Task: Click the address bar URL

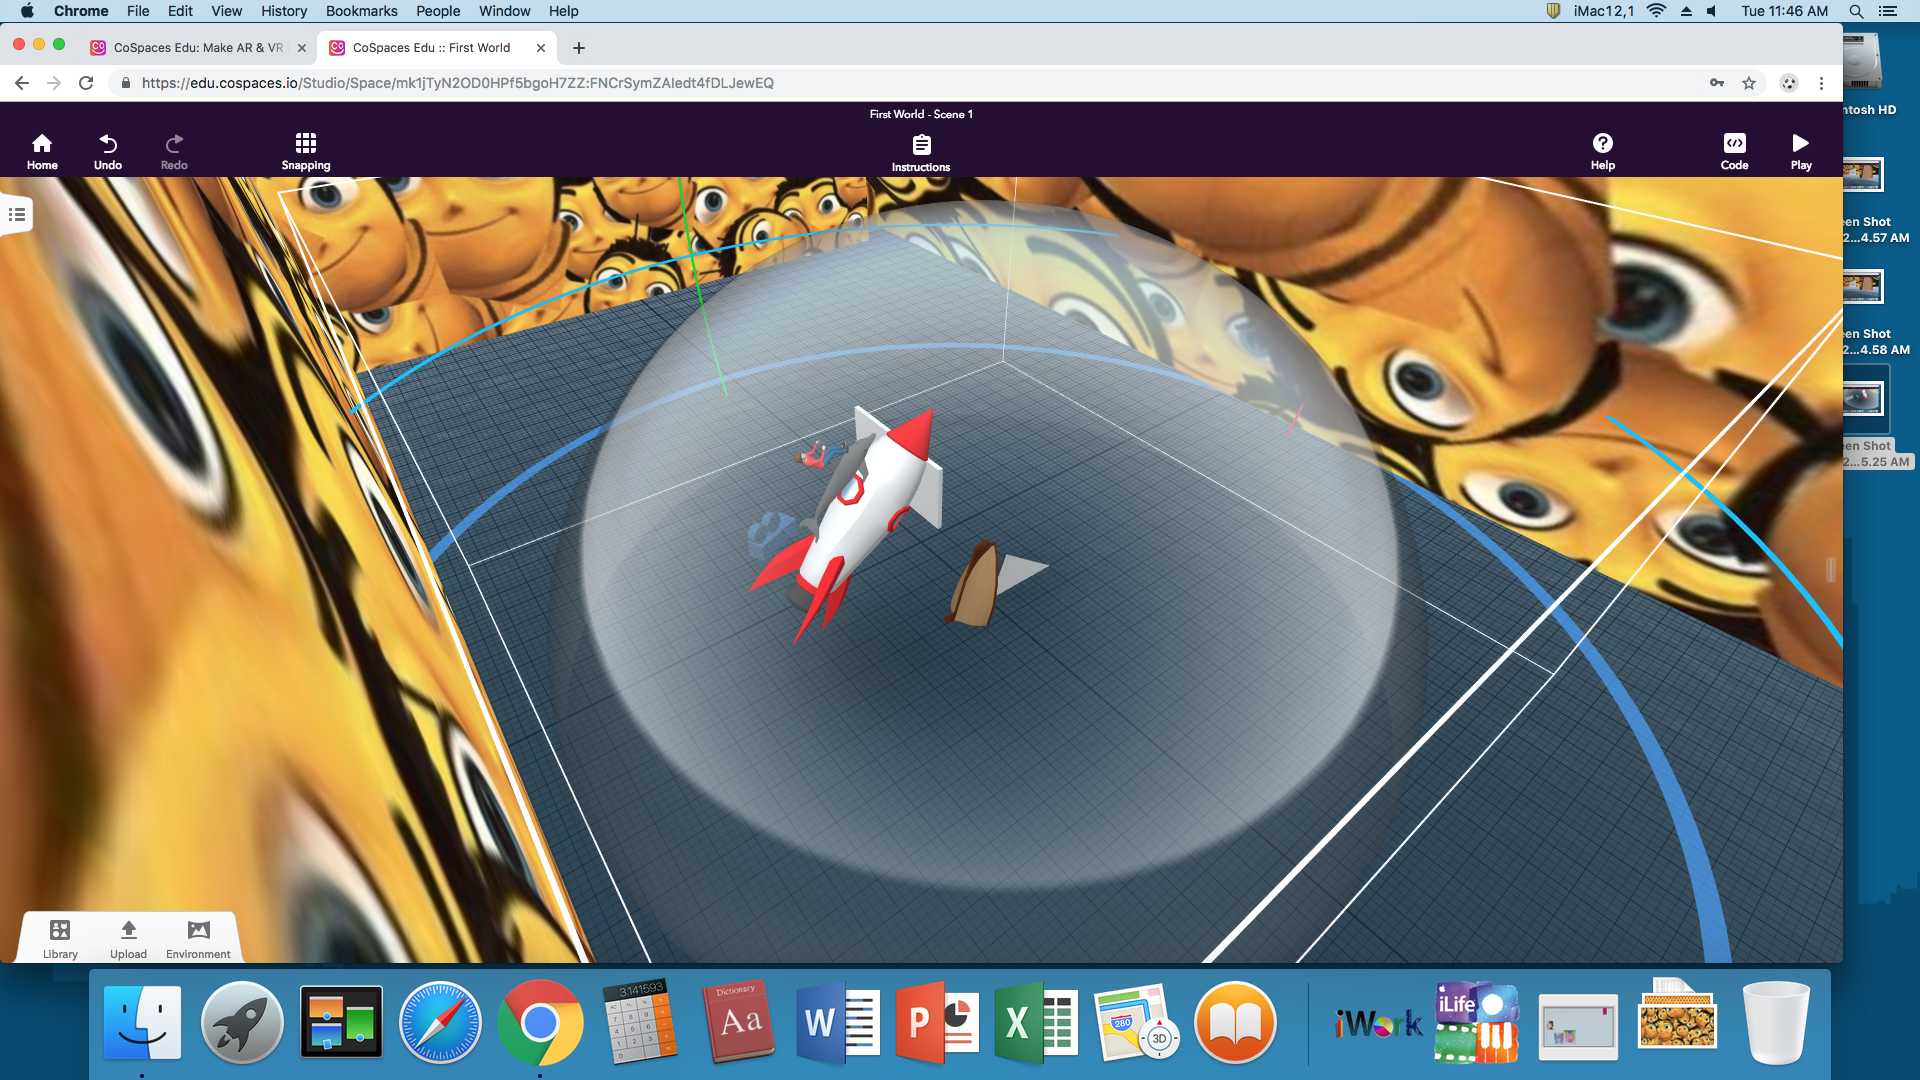Action: 457,83
